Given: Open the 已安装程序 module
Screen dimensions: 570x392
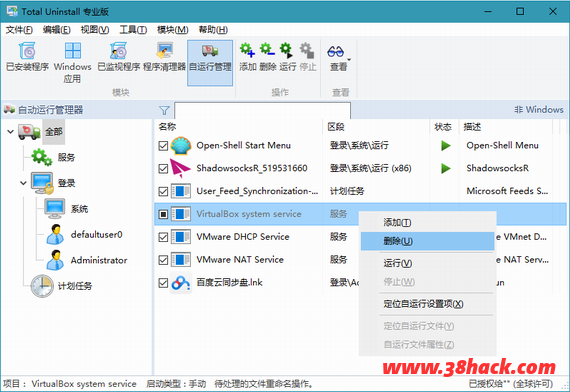Looking at the screenshot, I should [x=27, y=57].
